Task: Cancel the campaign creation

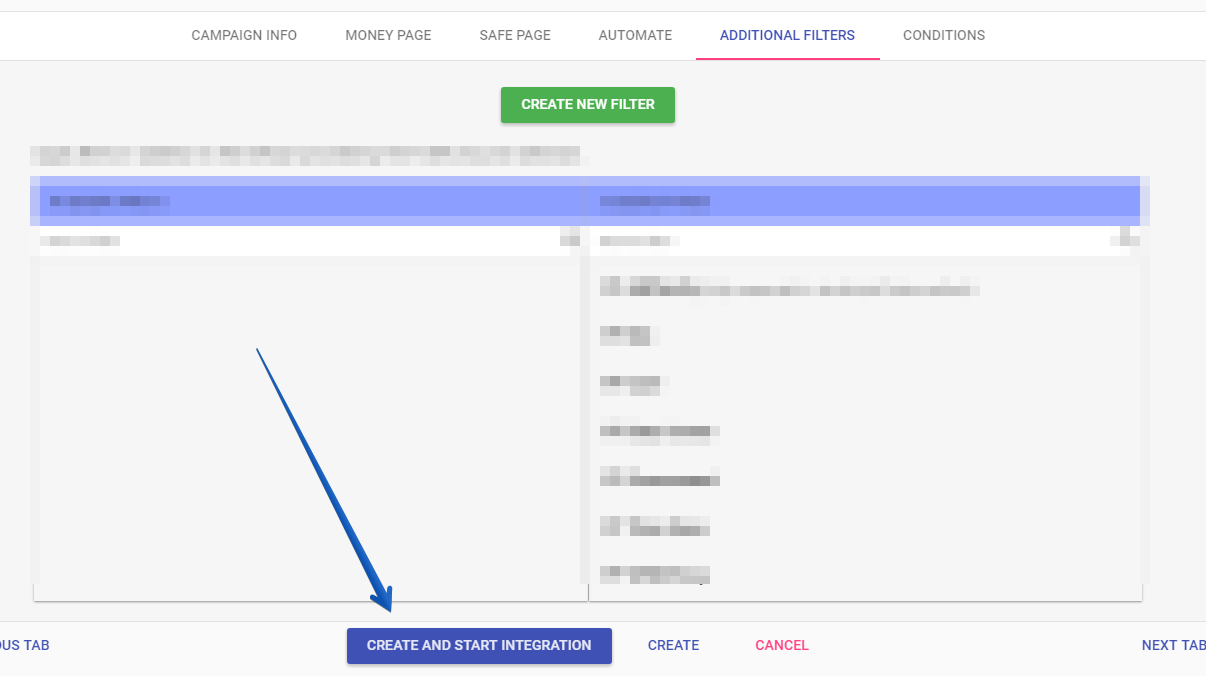Action: pos(781,645)
